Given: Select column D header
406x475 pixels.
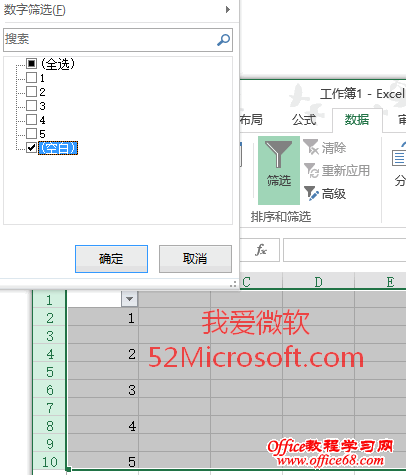Looking at the screenshot, I should pos(319,282).
